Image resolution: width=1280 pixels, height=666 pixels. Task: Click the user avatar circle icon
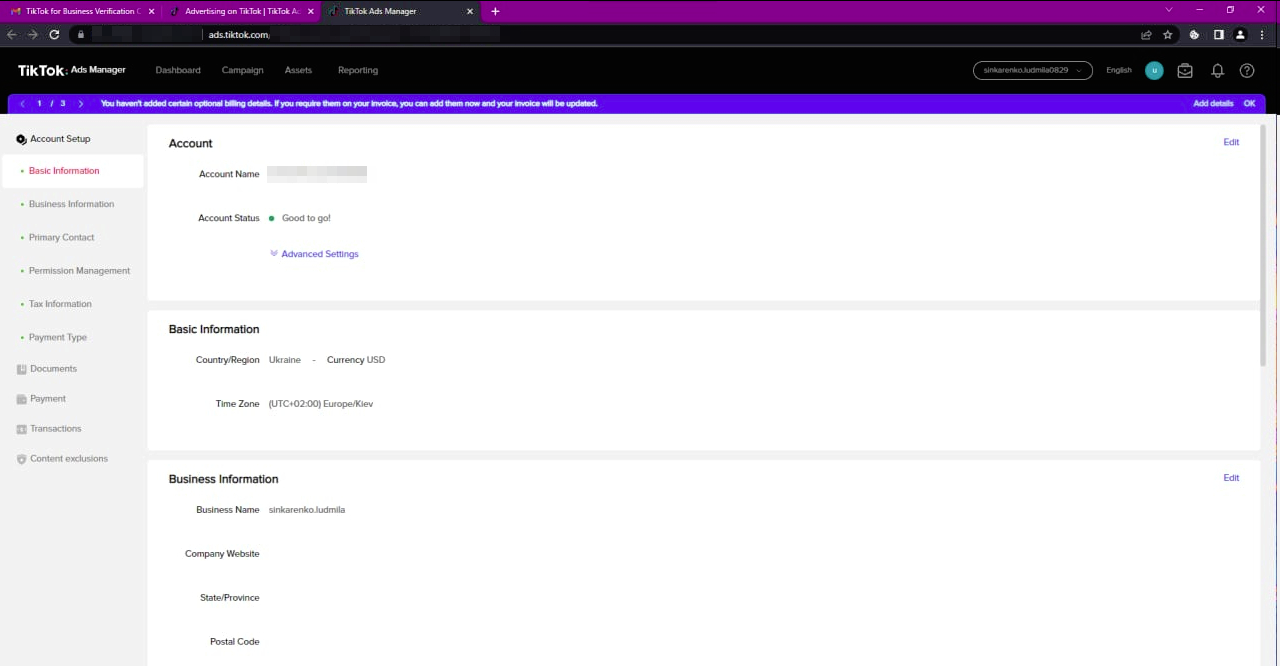pos(1154,71)
